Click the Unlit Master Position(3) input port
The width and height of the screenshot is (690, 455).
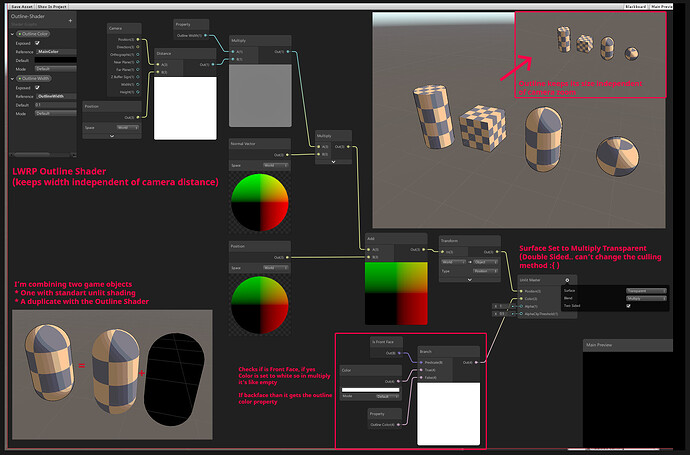[x=521, y=291]
